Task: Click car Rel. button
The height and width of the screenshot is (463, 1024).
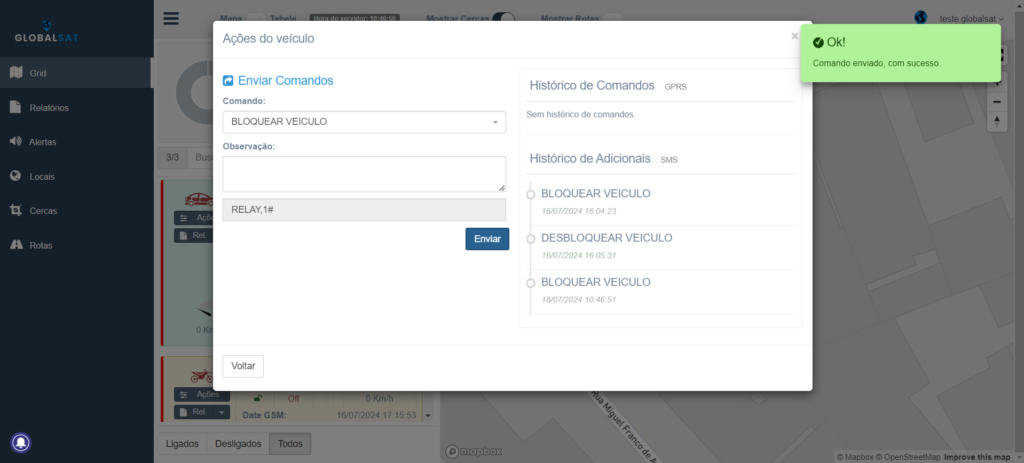Action: point(194,235)
